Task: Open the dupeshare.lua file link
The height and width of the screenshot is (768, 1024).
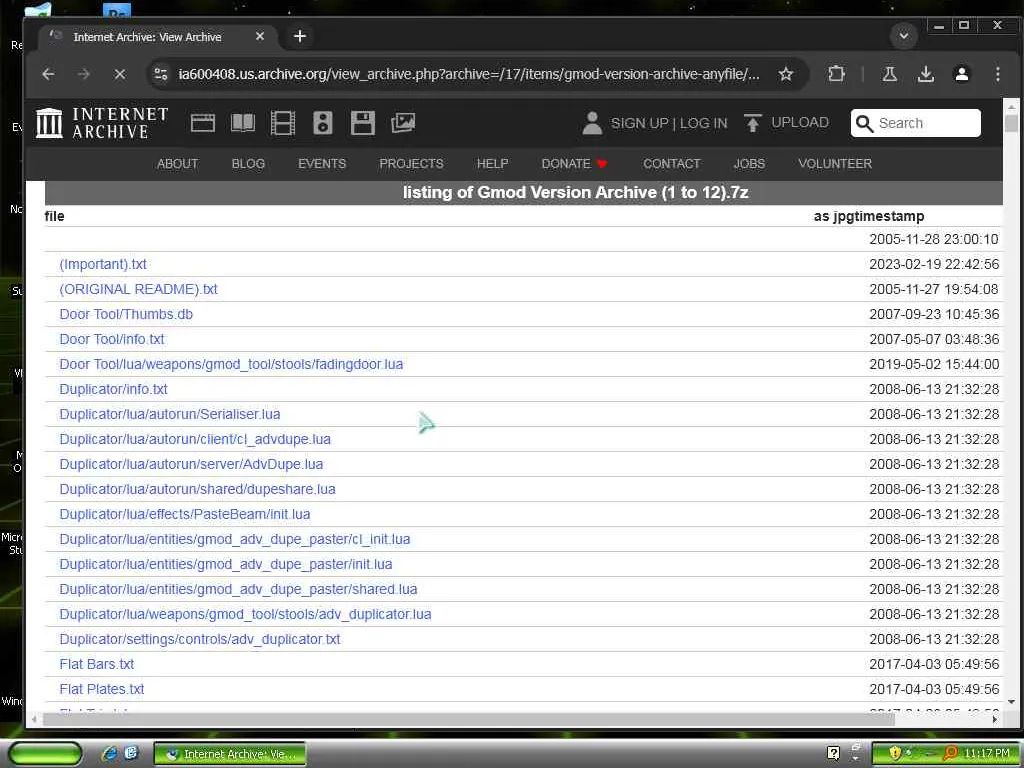Action: (197, 489)
